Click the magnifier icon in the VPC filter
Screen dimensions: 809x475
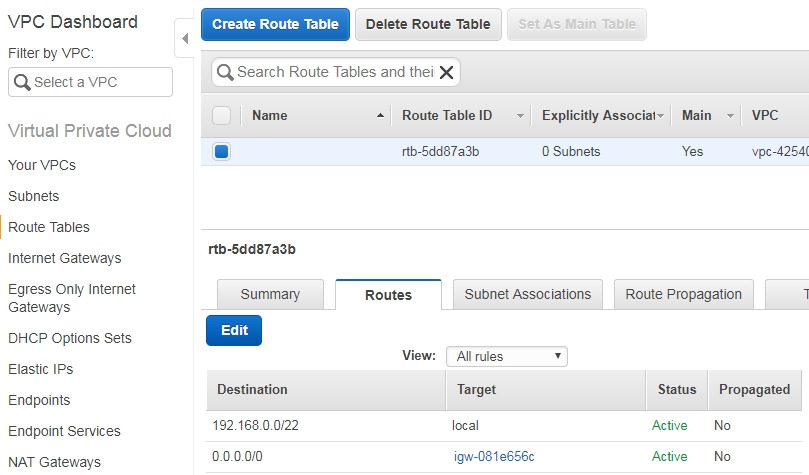coord(22,83)
